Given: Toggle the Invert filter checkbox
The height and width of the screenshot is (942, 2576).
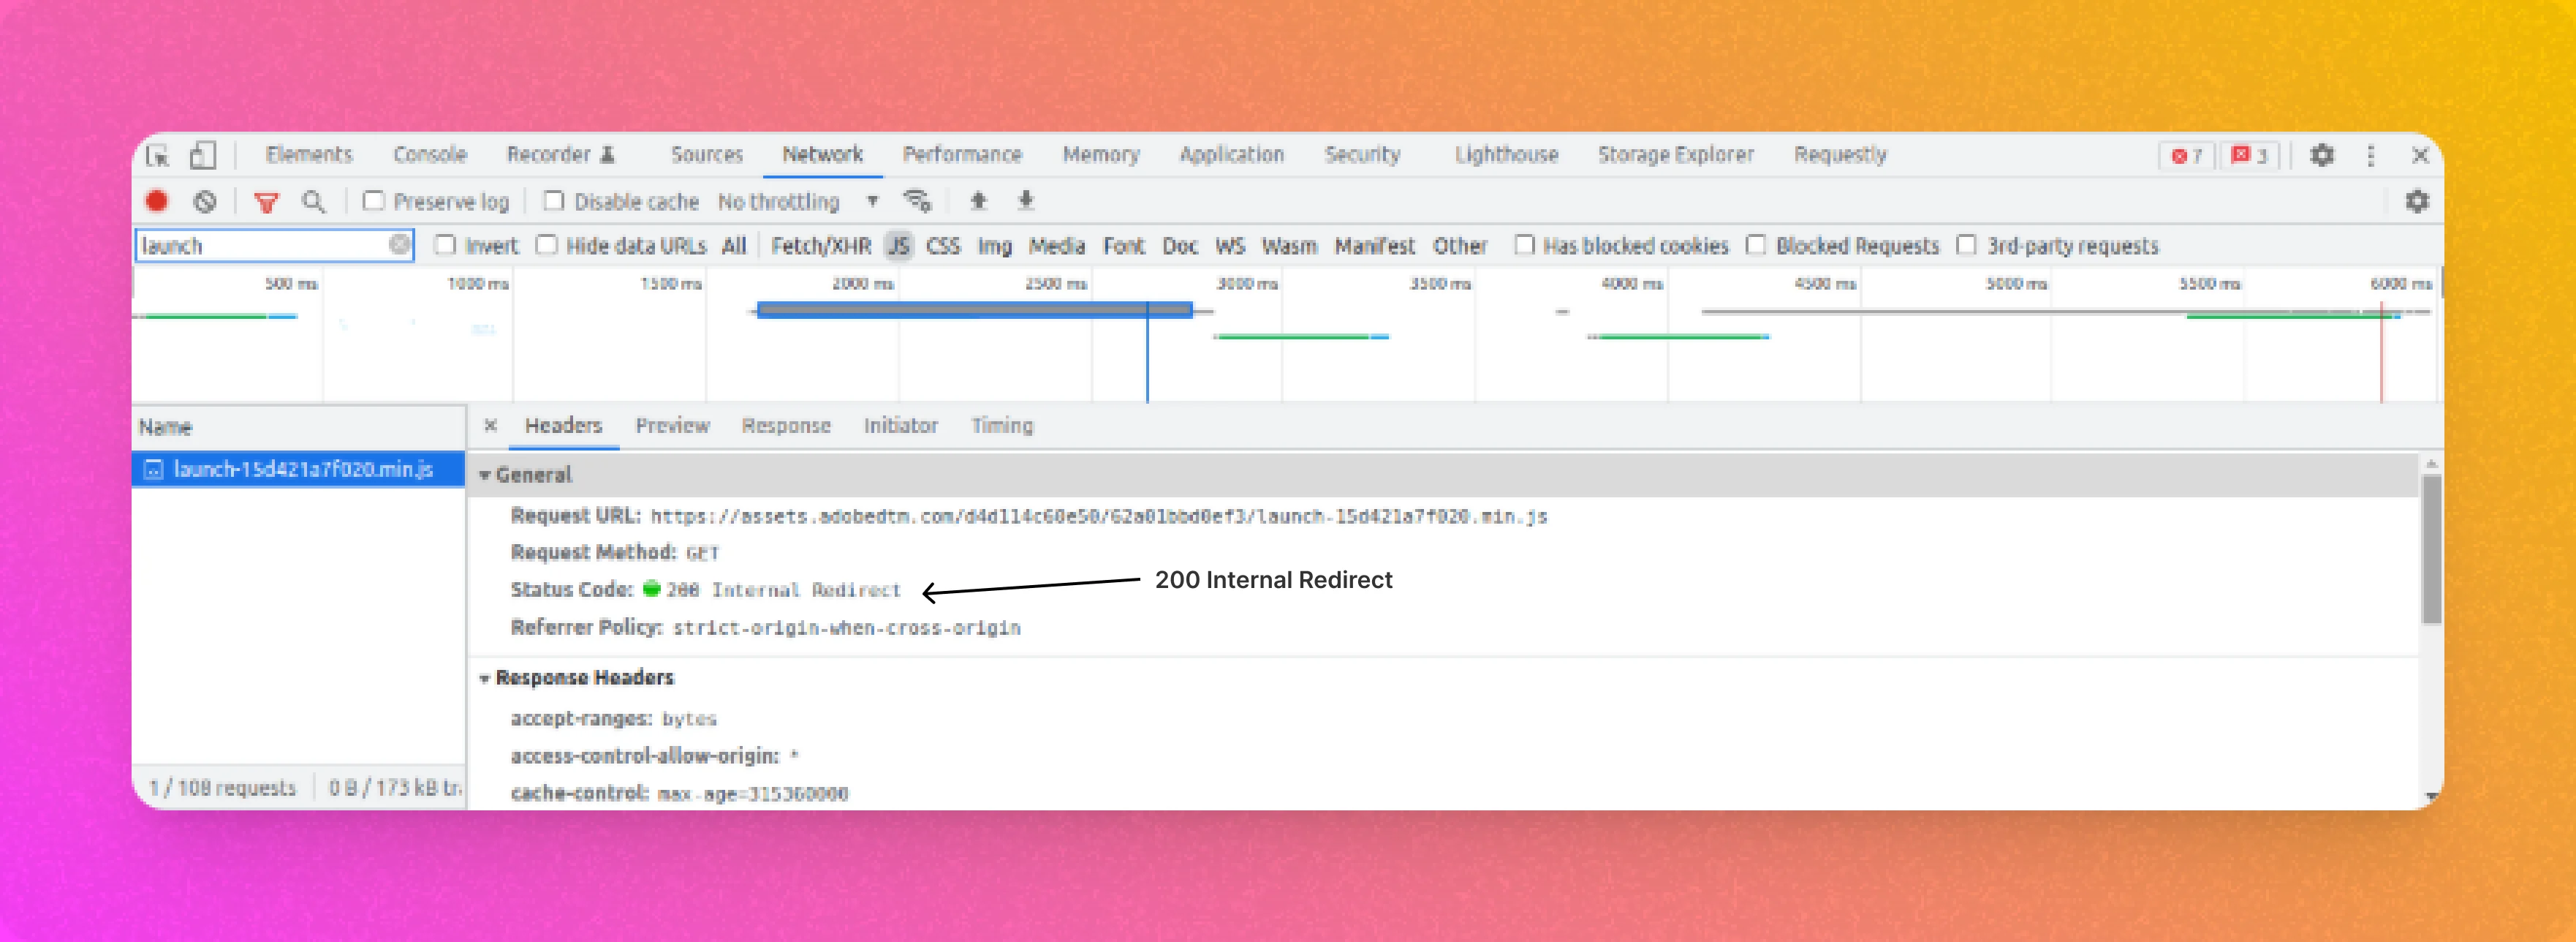Looking at the screenshot, I should pyautogui.click(x=445, y=245).
